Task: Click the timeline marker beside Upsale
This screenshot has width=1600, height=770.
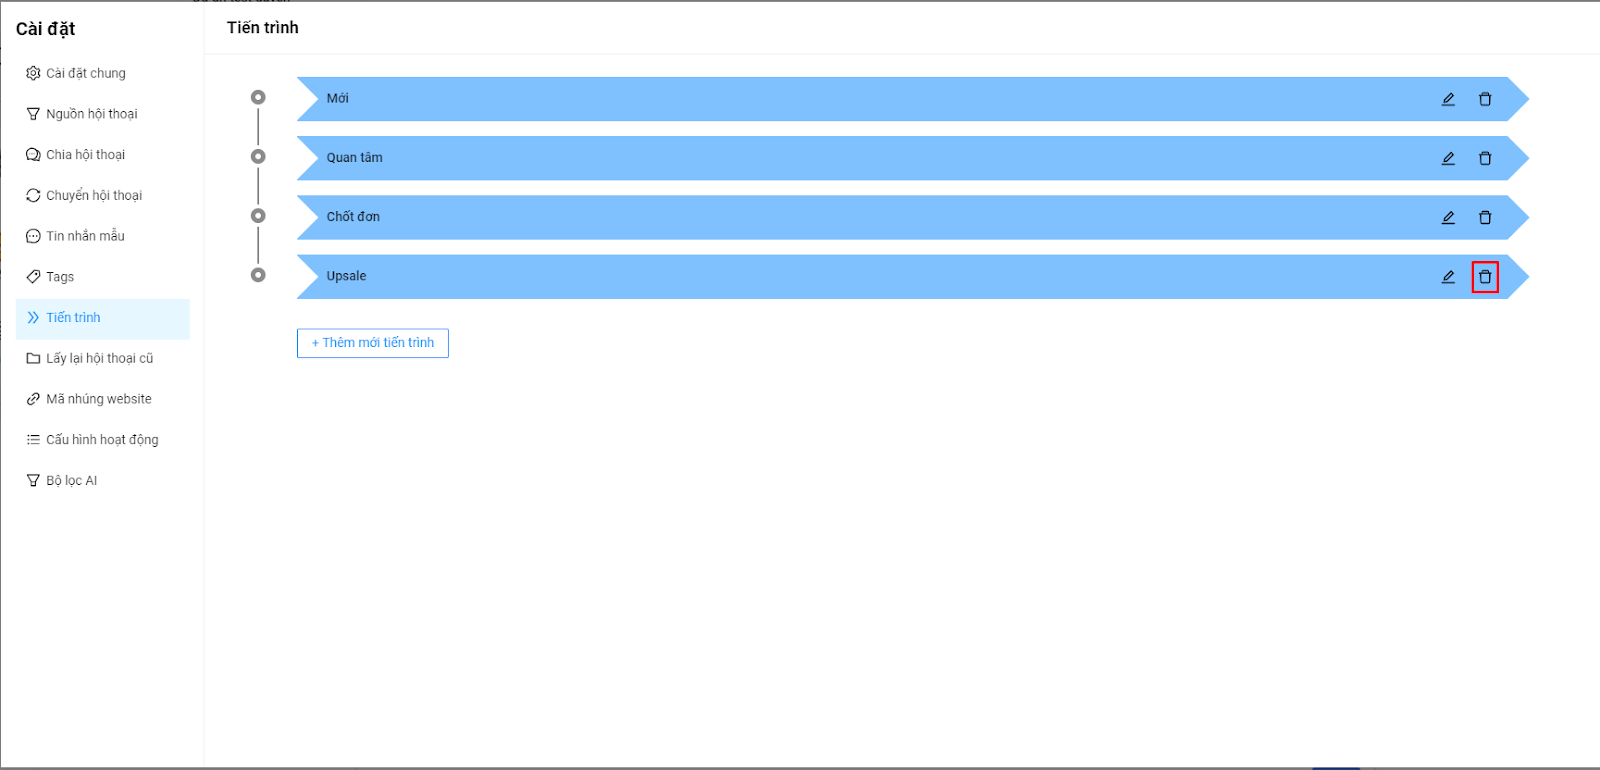Action: pyautogui.click(x=258, y=275)
